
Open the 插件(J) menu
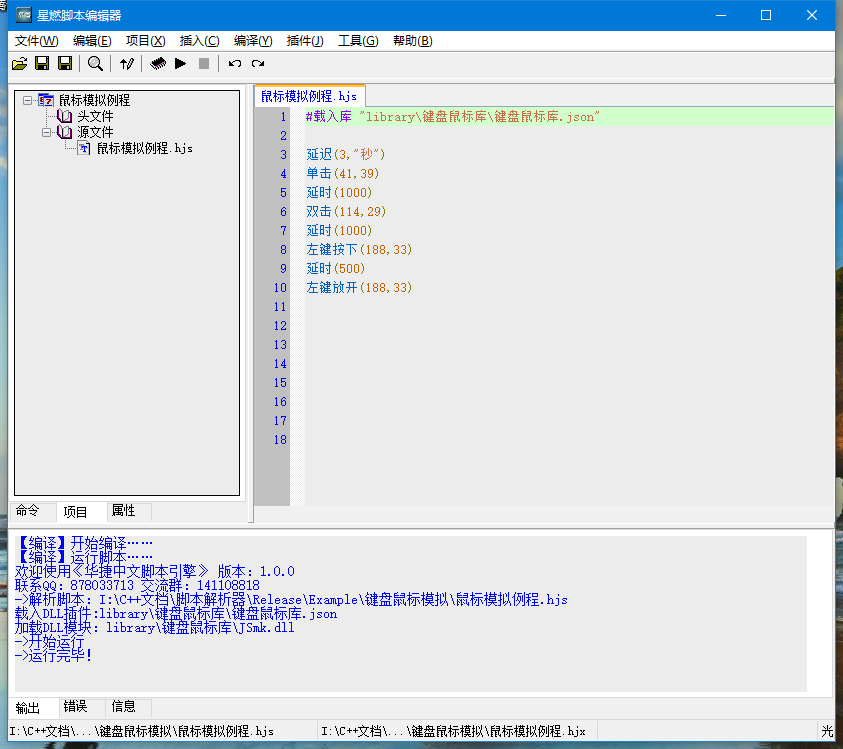click(305, 41)
